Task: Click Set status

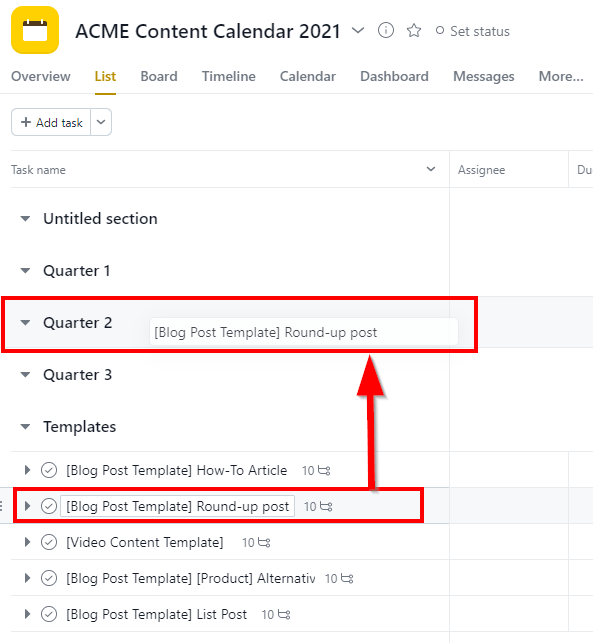Action: 472,31
